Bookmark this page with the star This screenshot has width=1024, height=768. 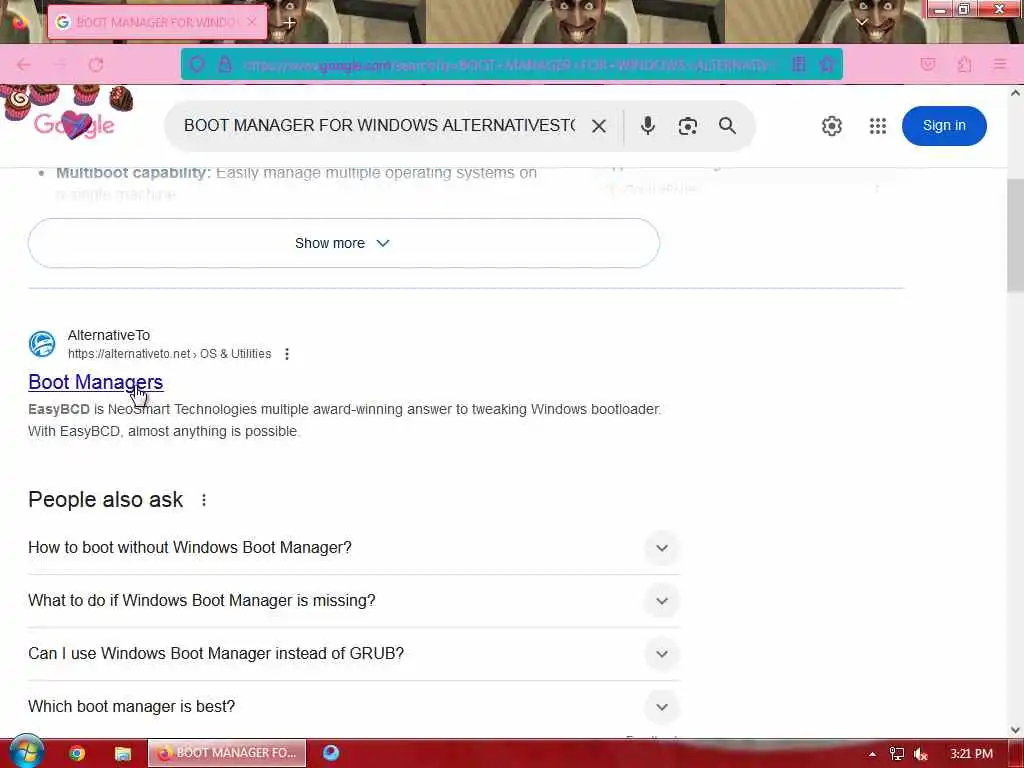pyautogui.click(x=827, y=64)
